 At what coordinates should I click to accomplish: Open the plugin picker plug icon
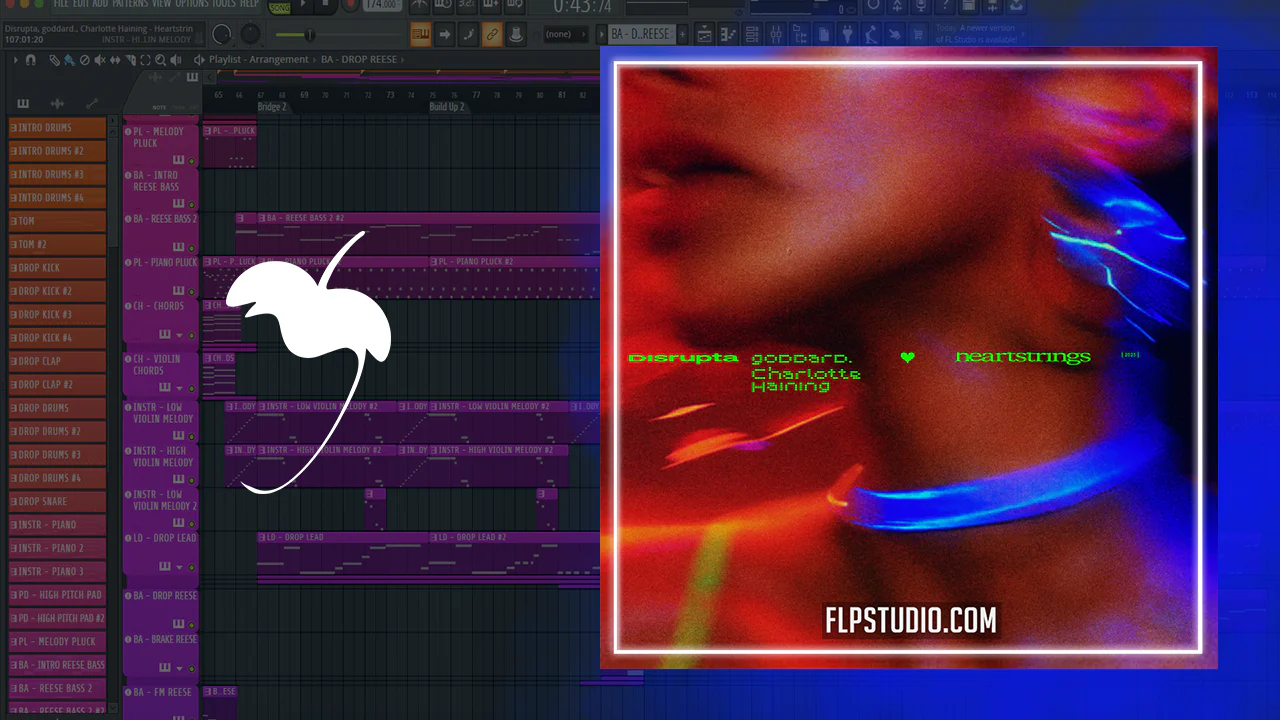pyautogui.click(x=848, y=35)
